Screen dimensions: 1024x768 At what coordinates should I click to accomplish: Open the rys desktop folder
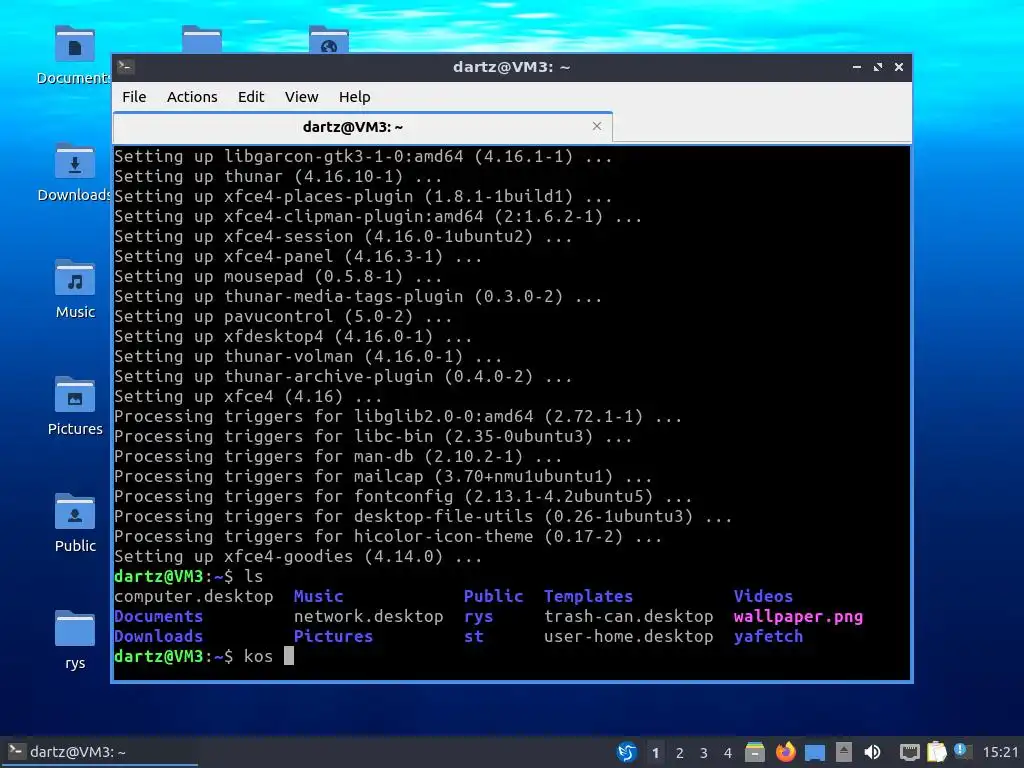[x=75, y=641]
